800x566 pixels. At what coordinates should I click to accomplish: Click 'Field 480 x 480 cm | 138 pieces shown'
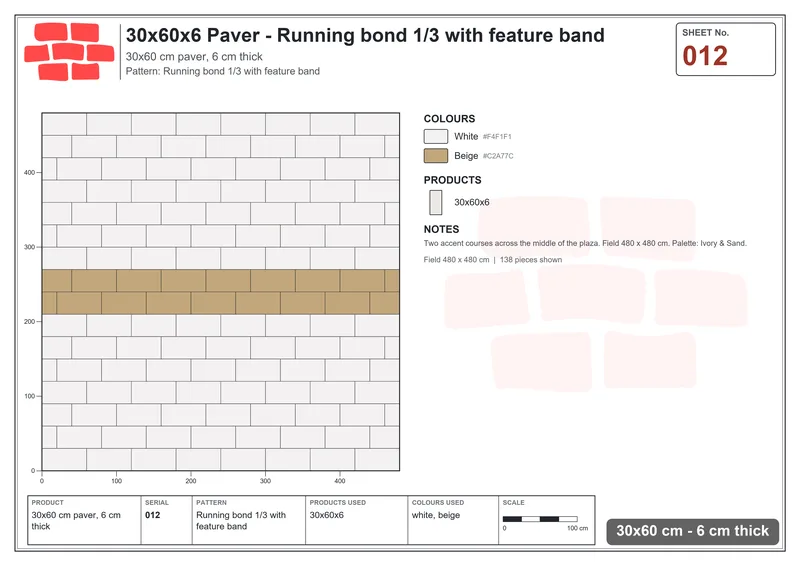493,260
